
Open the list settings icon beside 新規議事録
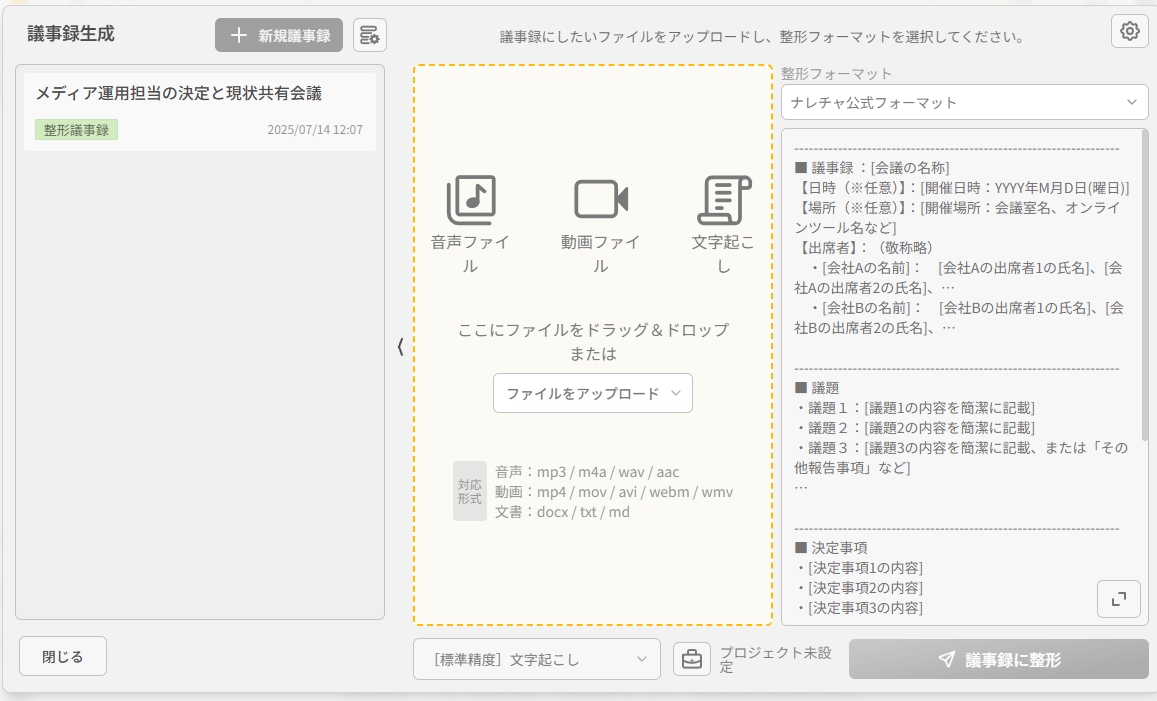pos(370,35)
